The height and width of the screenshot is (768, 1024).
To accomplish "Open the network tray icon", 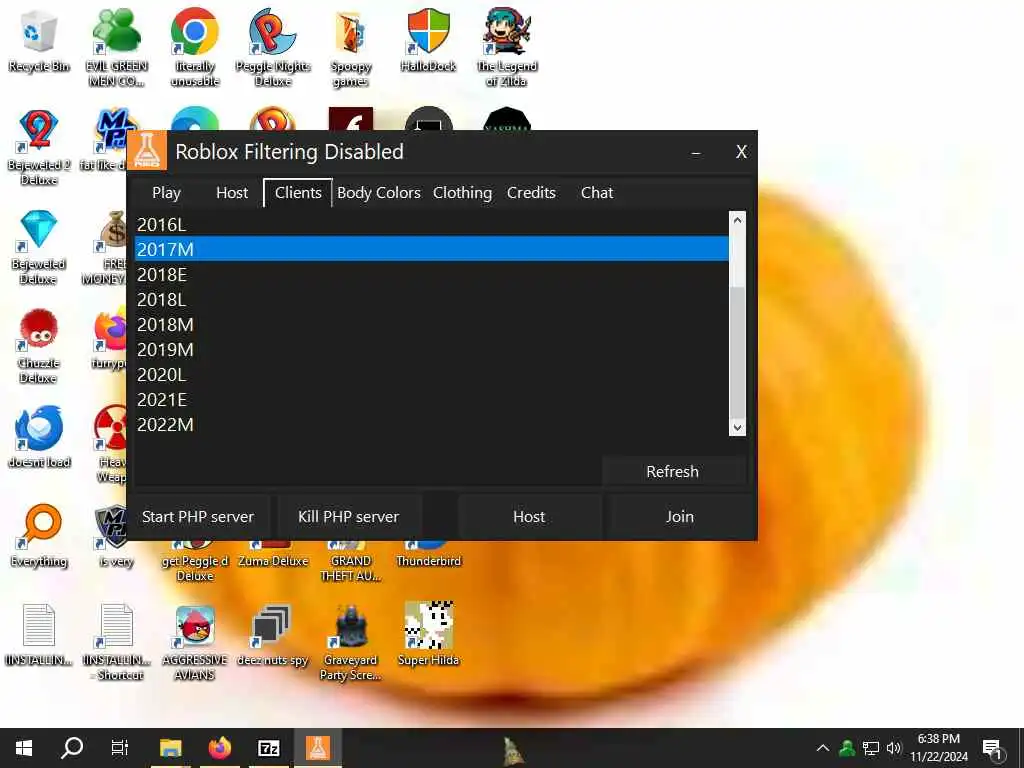I will [x=871, y=748].
